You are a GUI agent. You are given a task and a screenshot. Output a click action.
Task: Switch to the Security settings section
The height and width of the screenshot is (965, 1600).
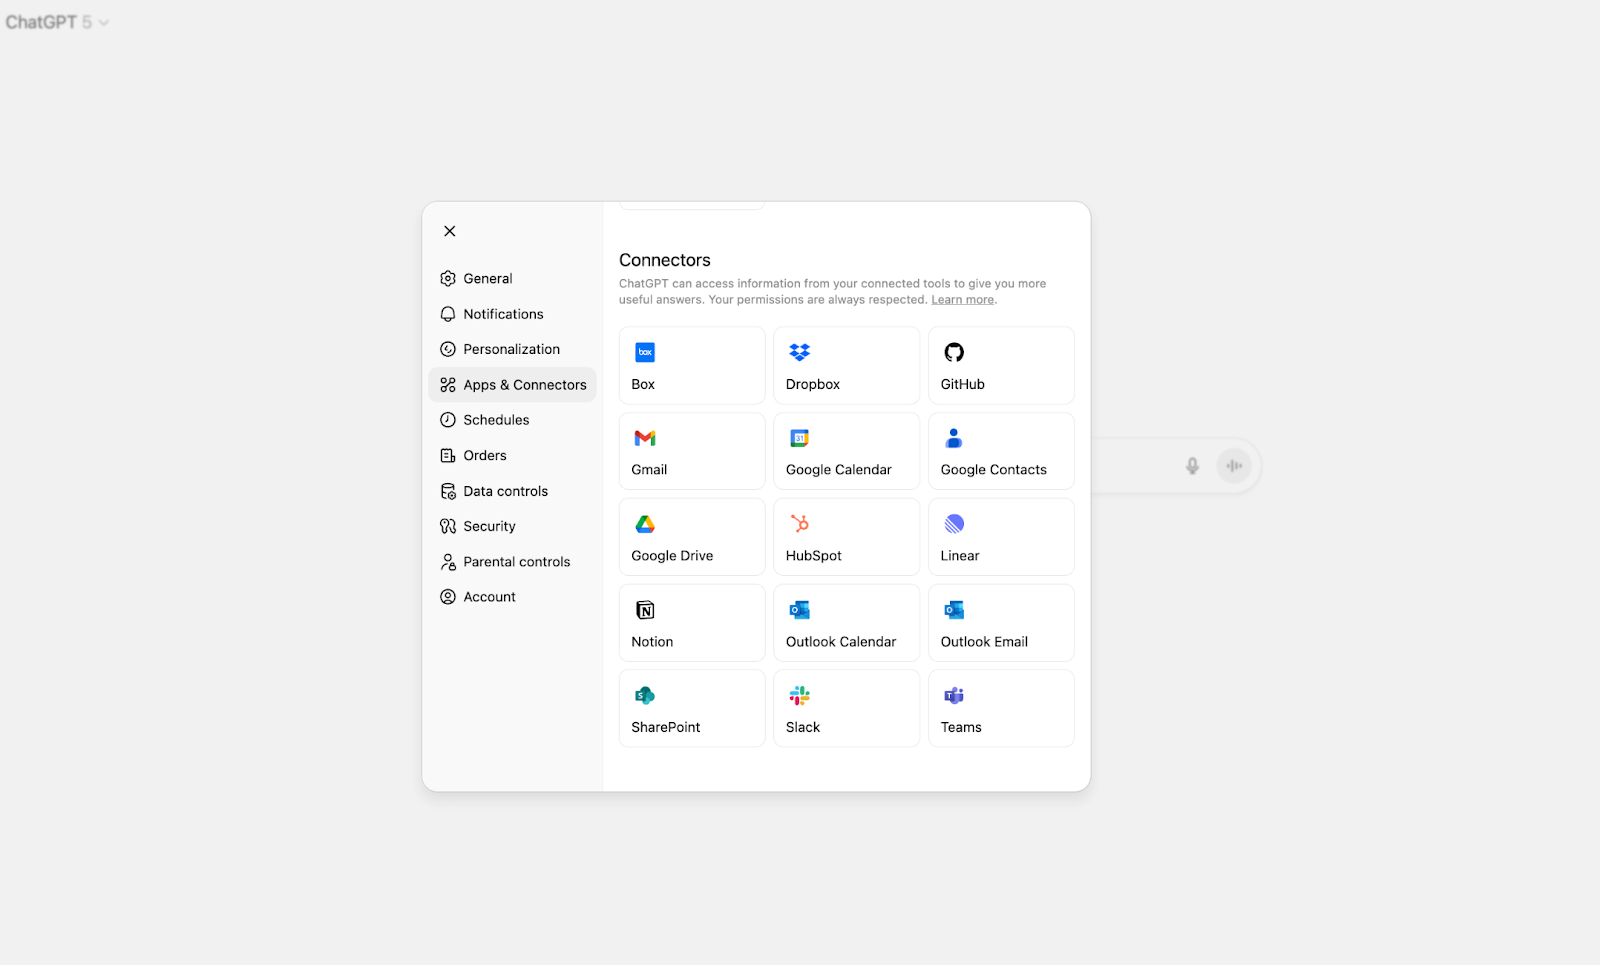pos(489,525)
